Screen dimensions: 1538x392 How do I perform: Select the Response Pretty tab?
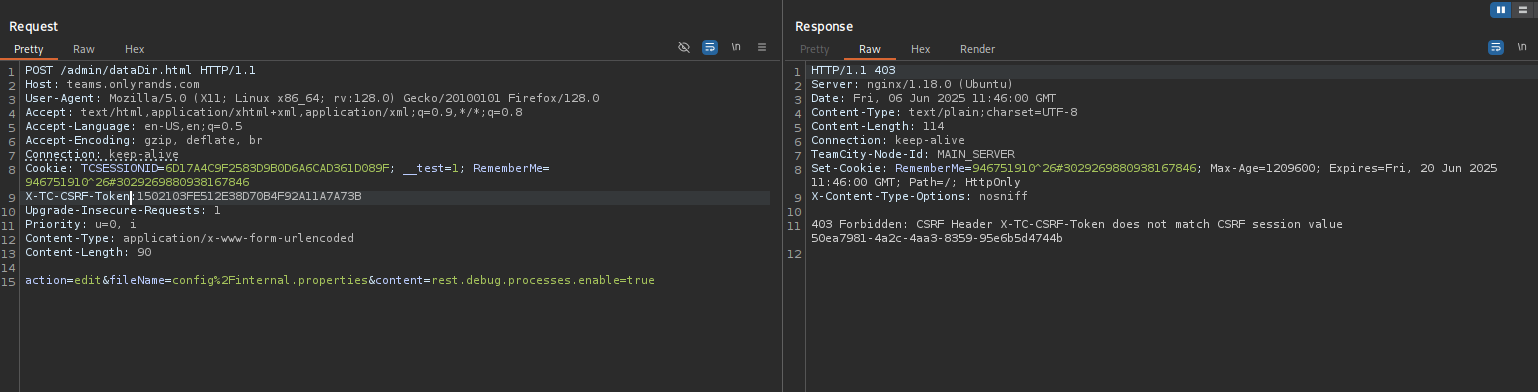pos(815,49)
